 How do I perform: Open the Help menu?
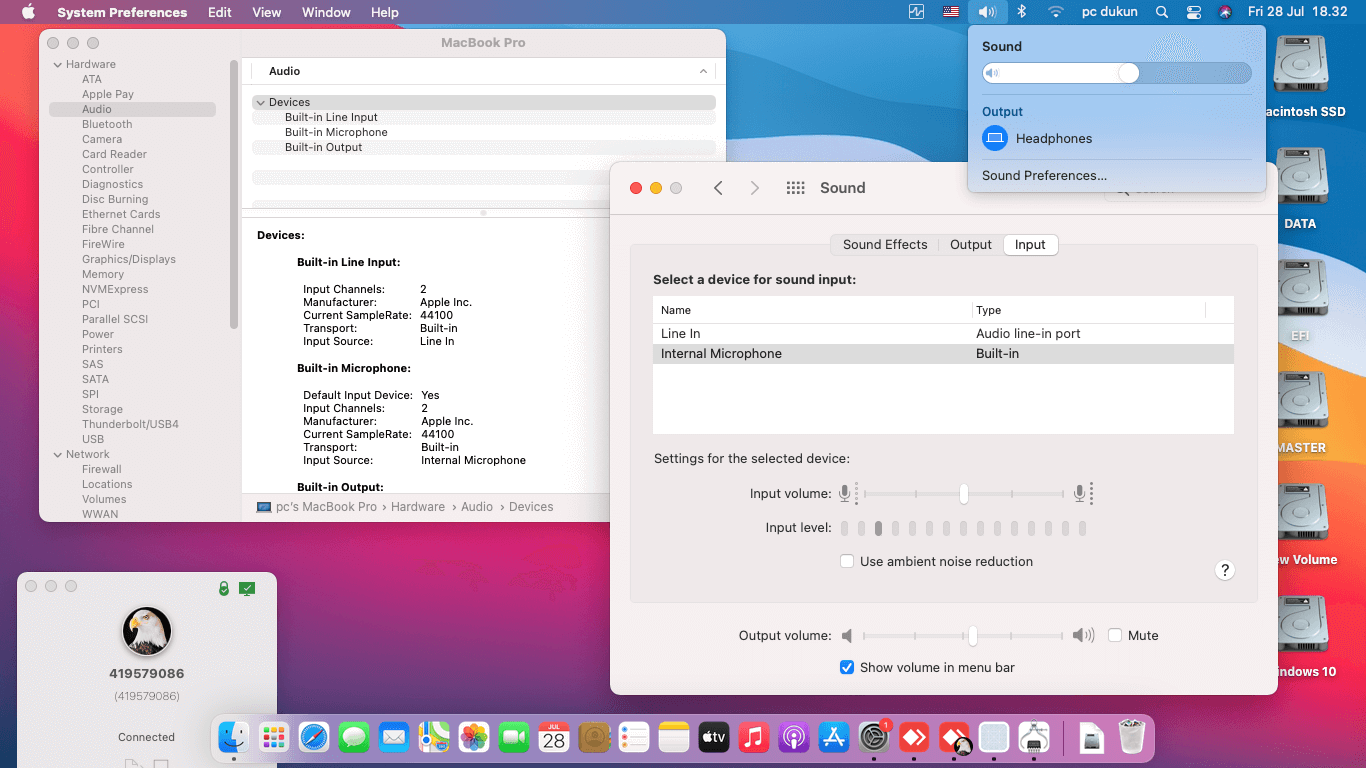(385, 12)
